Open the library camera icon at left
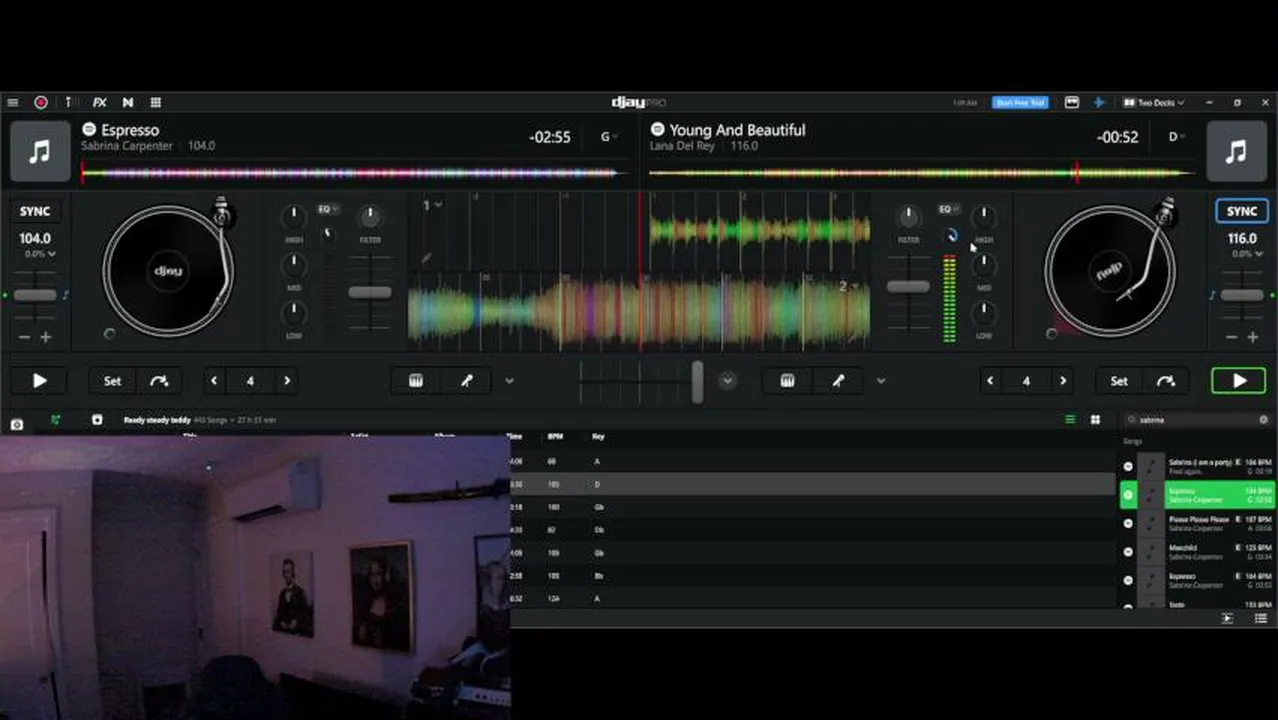1278x720 pixels. [x=17, y=424]
